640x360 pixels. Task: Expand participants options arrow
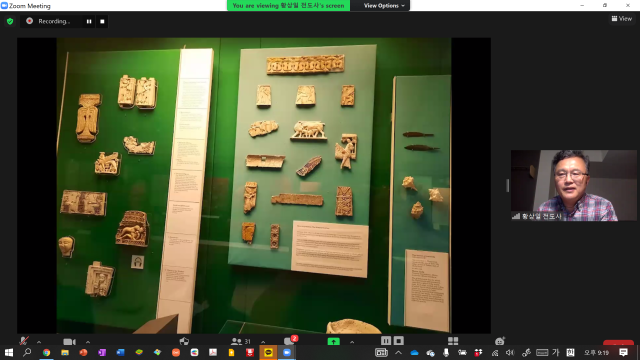[x=263, y=342]
